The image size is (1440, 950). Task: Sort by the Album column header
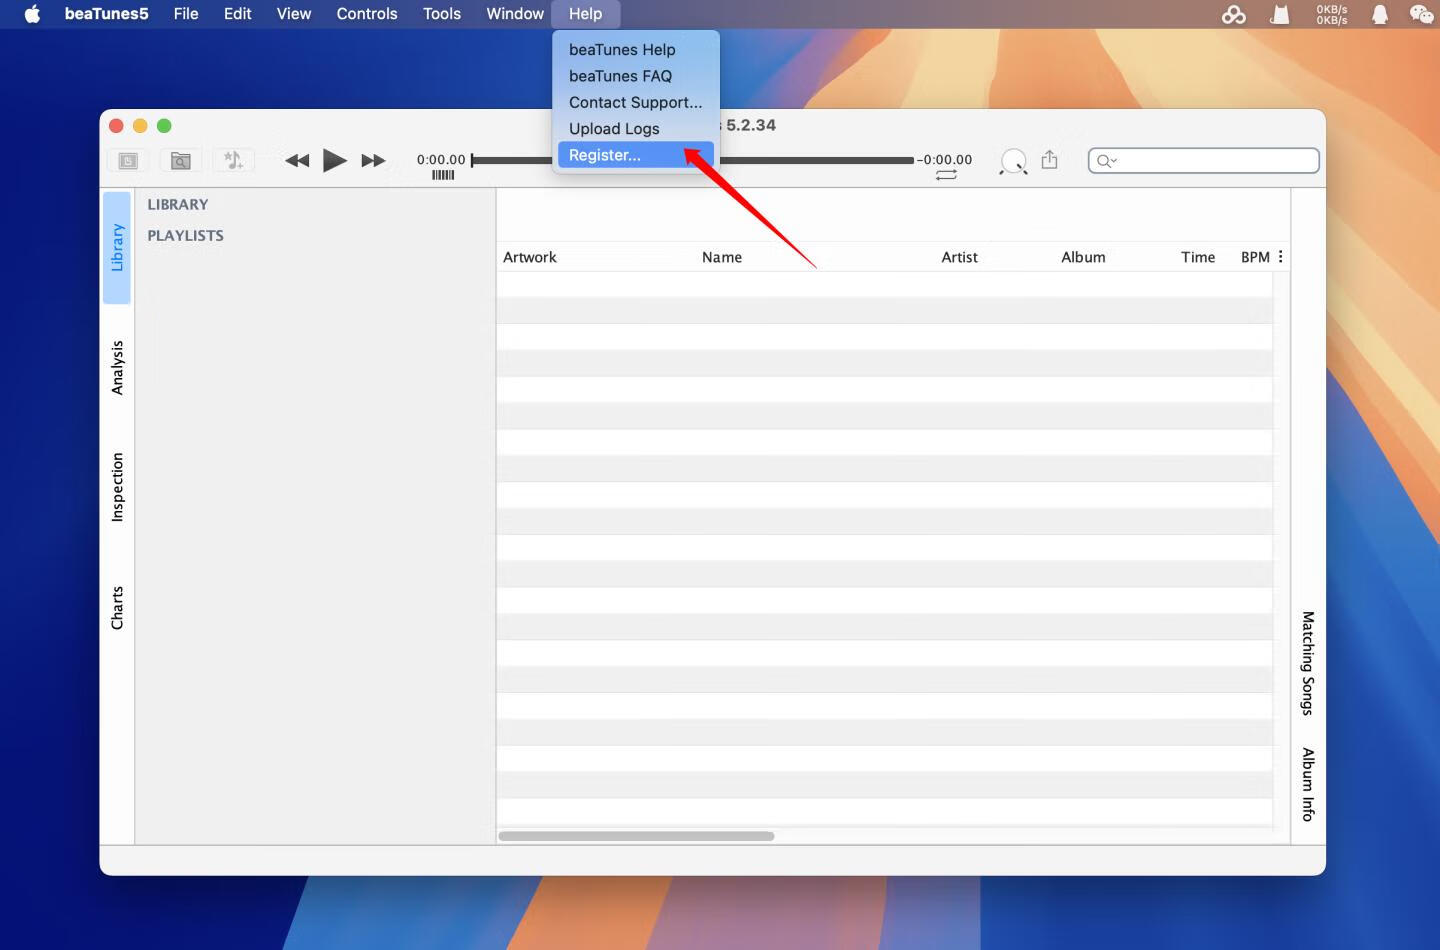click(x=1083, y=257)
